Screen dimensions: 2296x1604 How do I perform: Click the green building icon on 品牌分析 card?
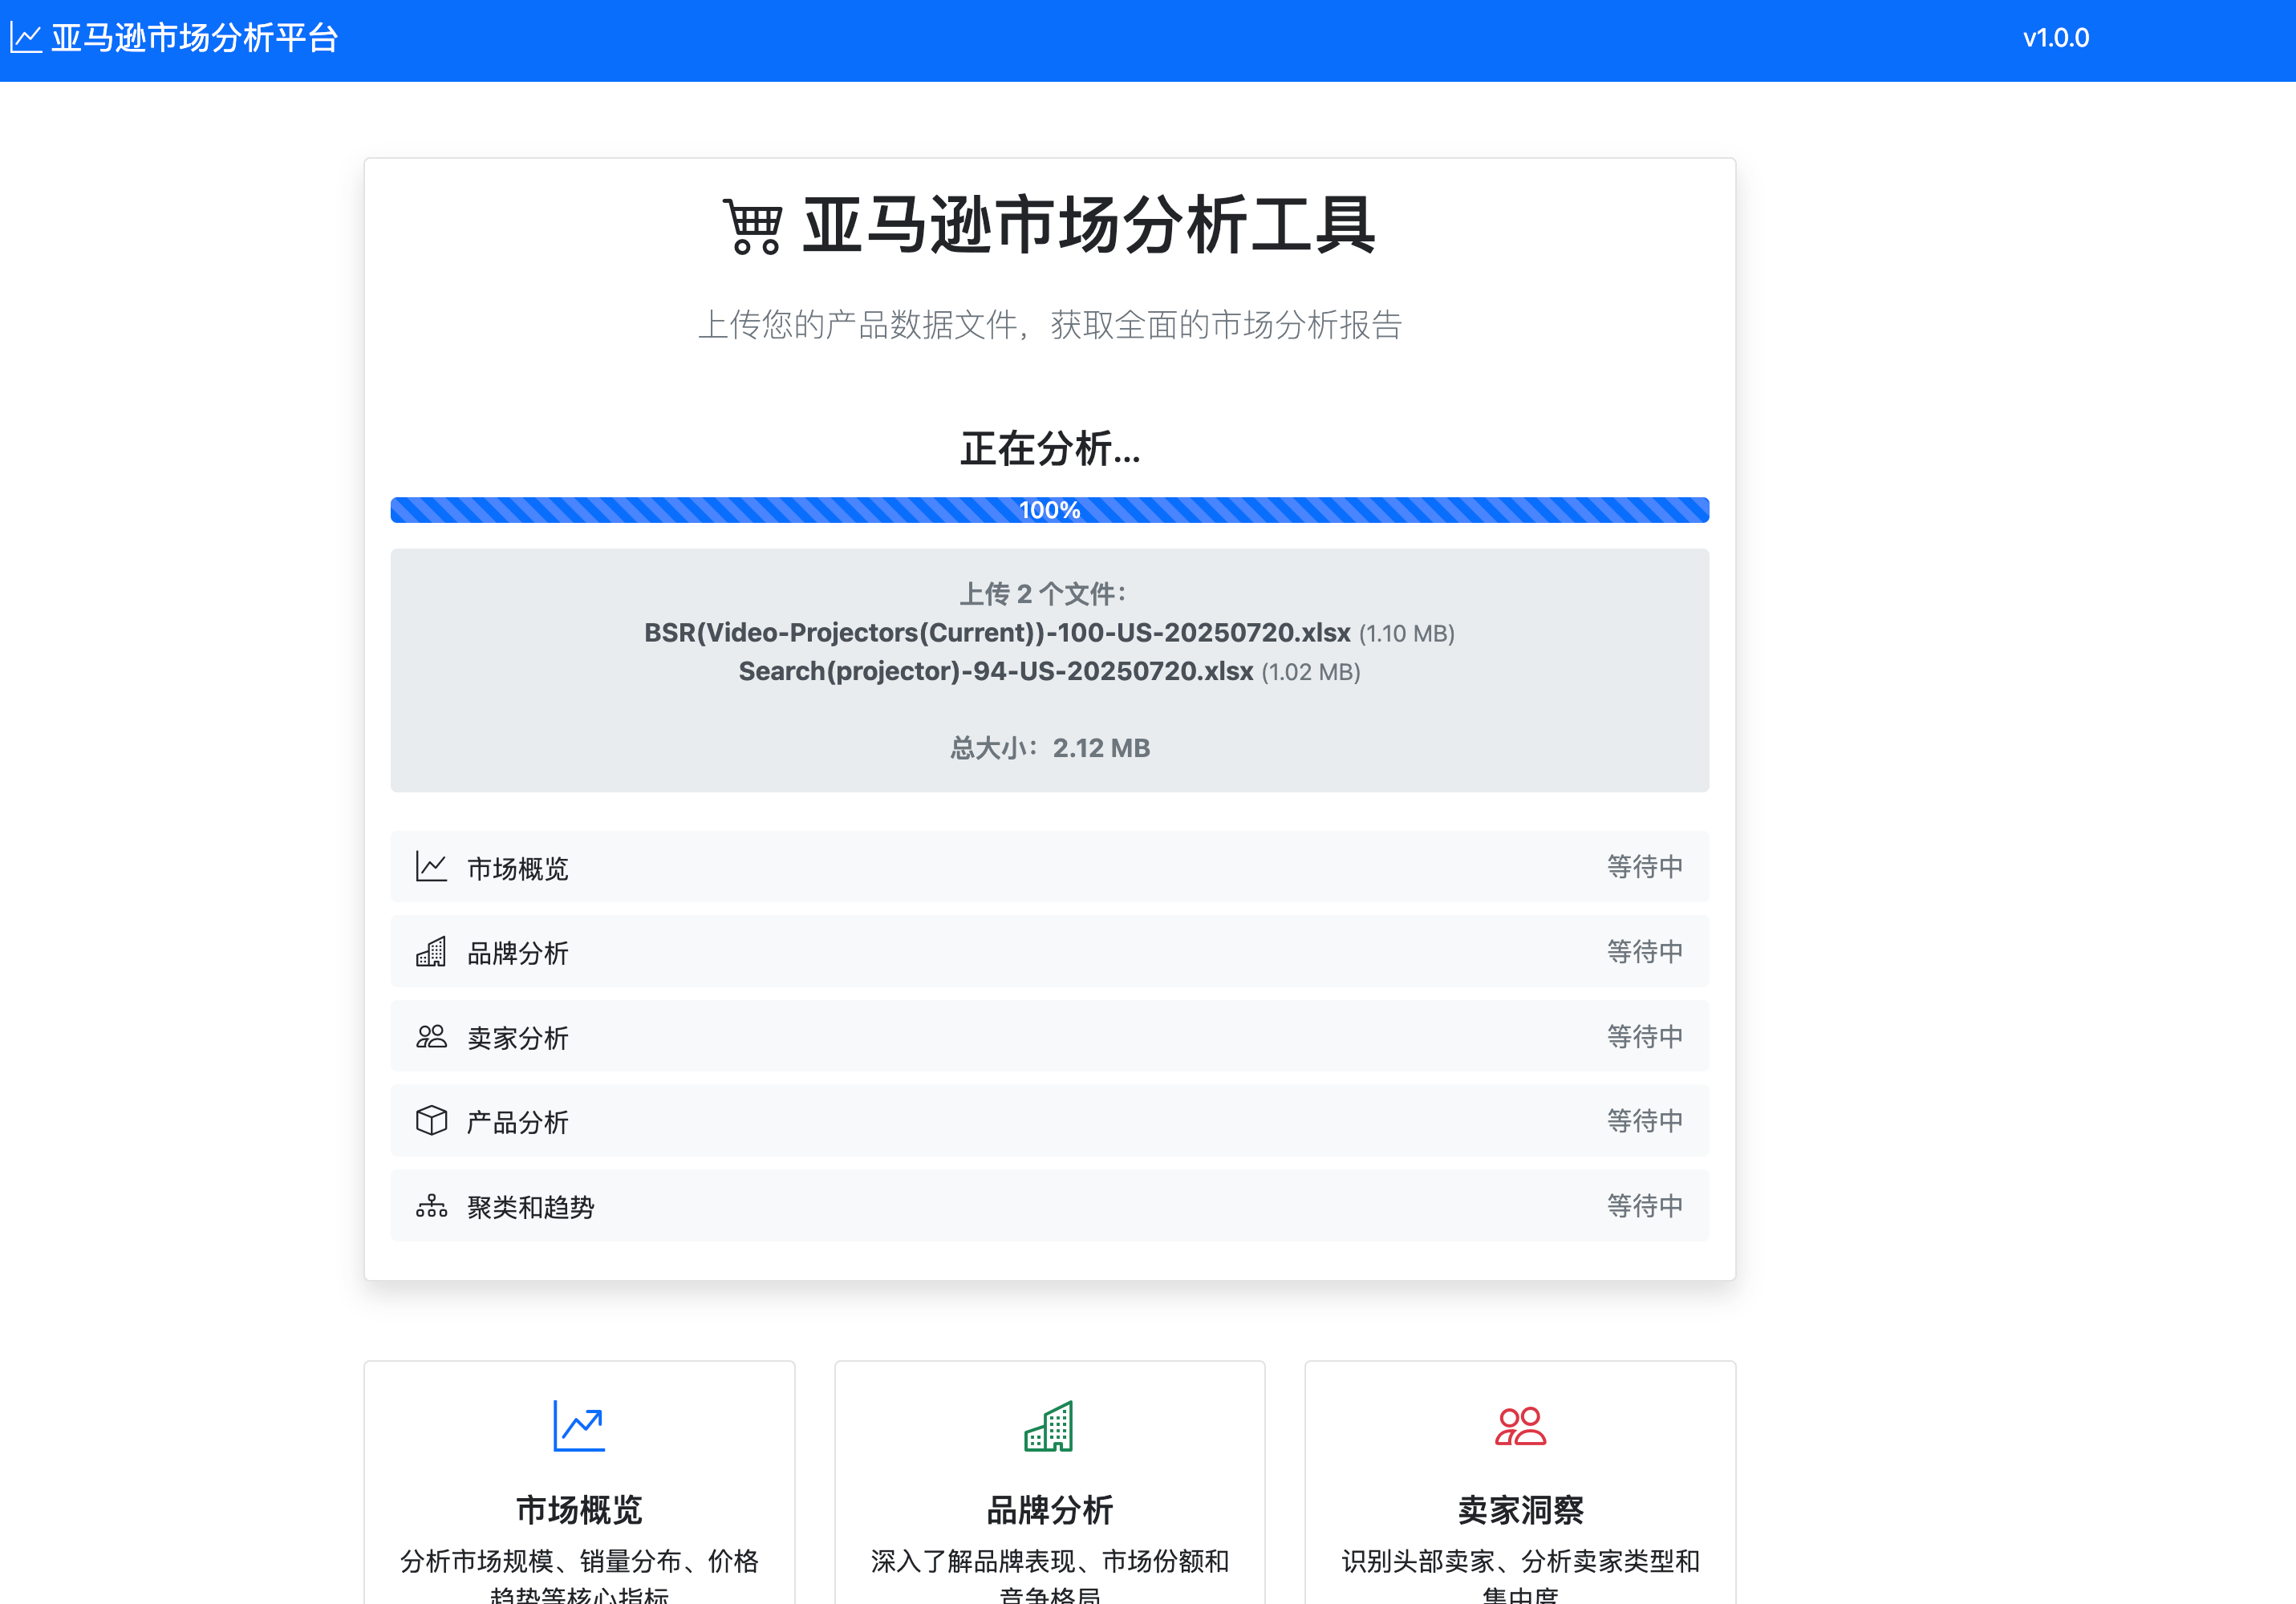1049,1426
